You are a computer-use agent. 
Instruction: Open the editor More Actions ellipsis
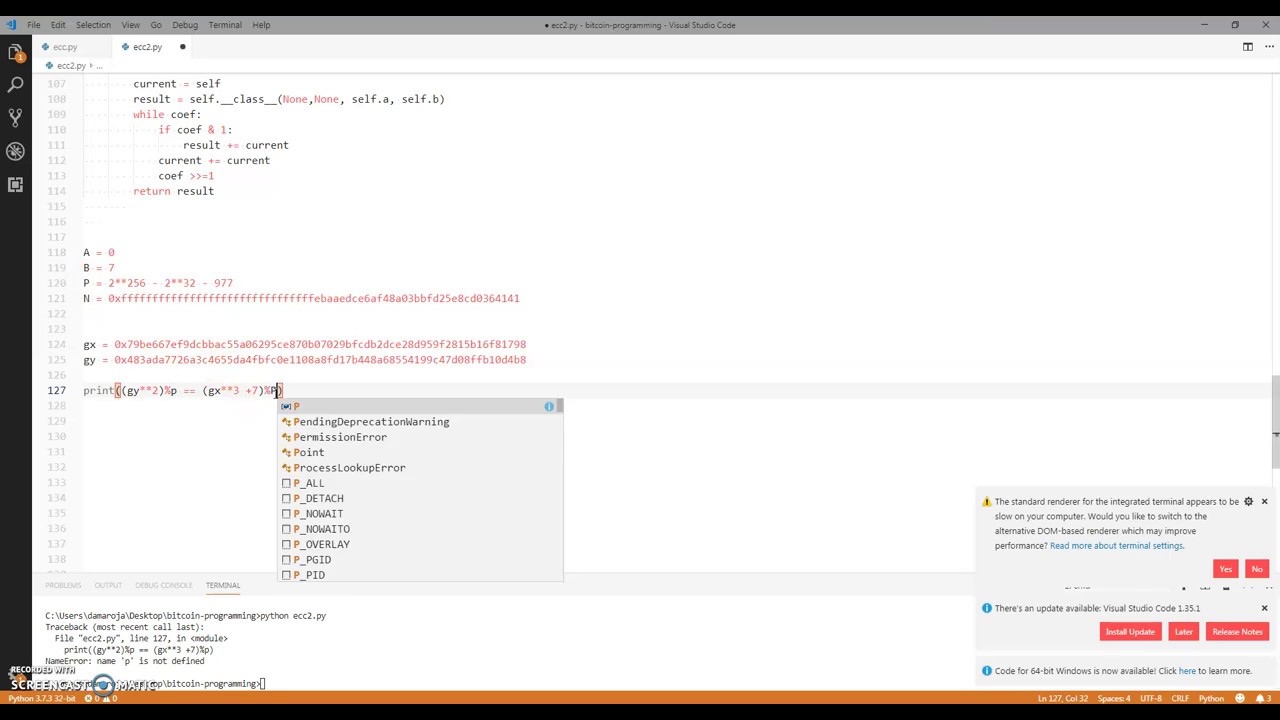click(1265, 47)
